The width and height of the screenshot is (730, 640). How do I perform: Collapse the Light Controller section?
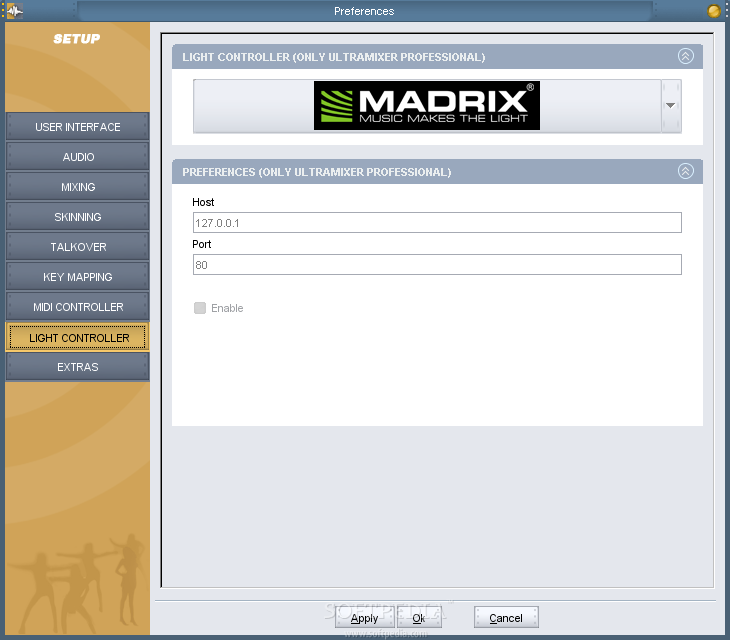685,56
